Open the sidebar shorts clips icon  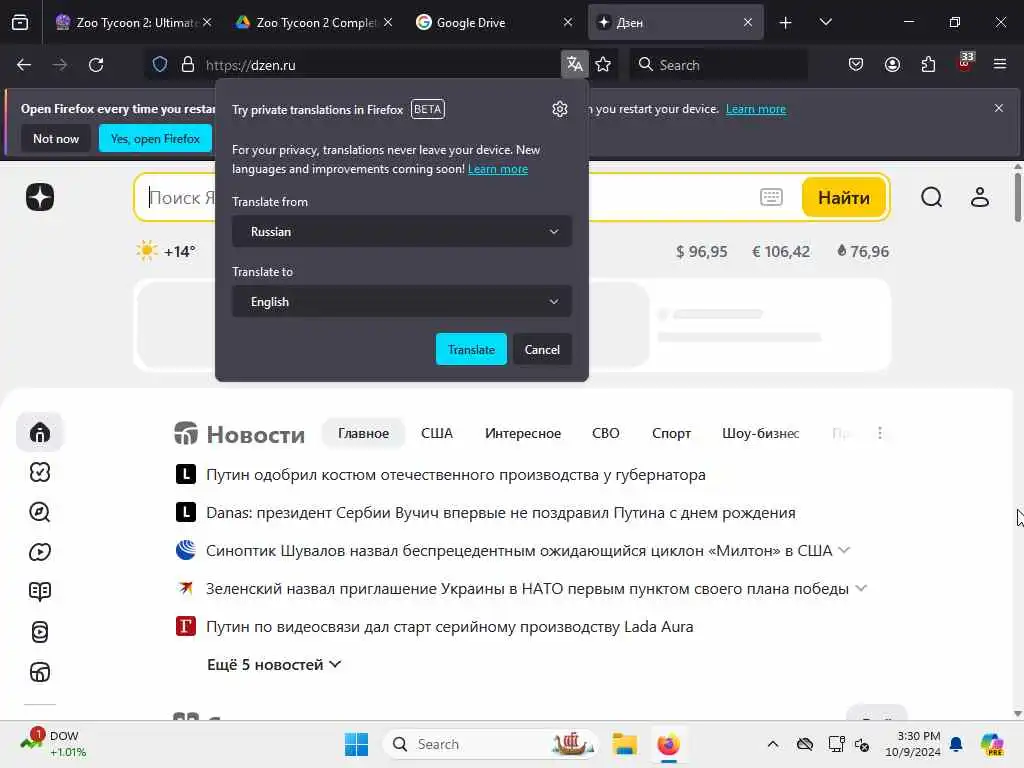(40, 632)
